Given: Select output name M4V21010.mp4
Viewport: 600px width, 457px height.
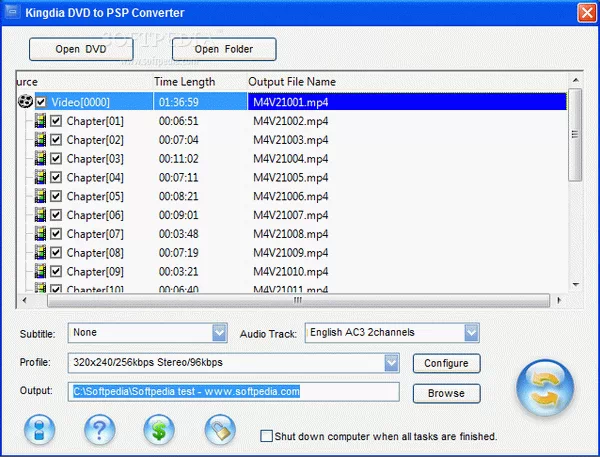Looking at the screenshot, I should click(290, 271).
